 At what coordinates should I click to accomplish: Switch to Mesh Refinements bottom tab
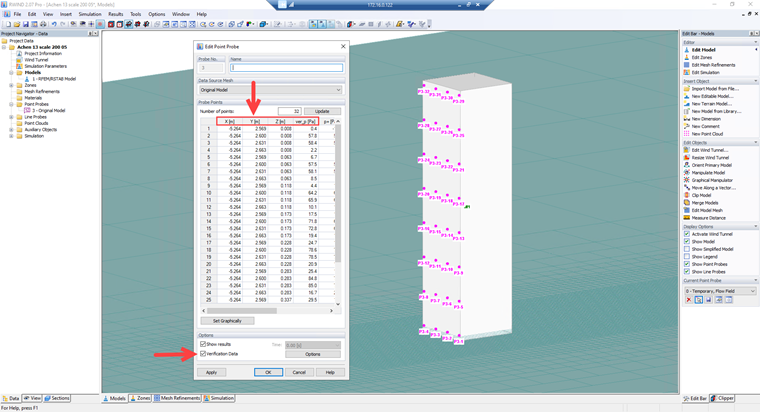click(x=177, y=398)
